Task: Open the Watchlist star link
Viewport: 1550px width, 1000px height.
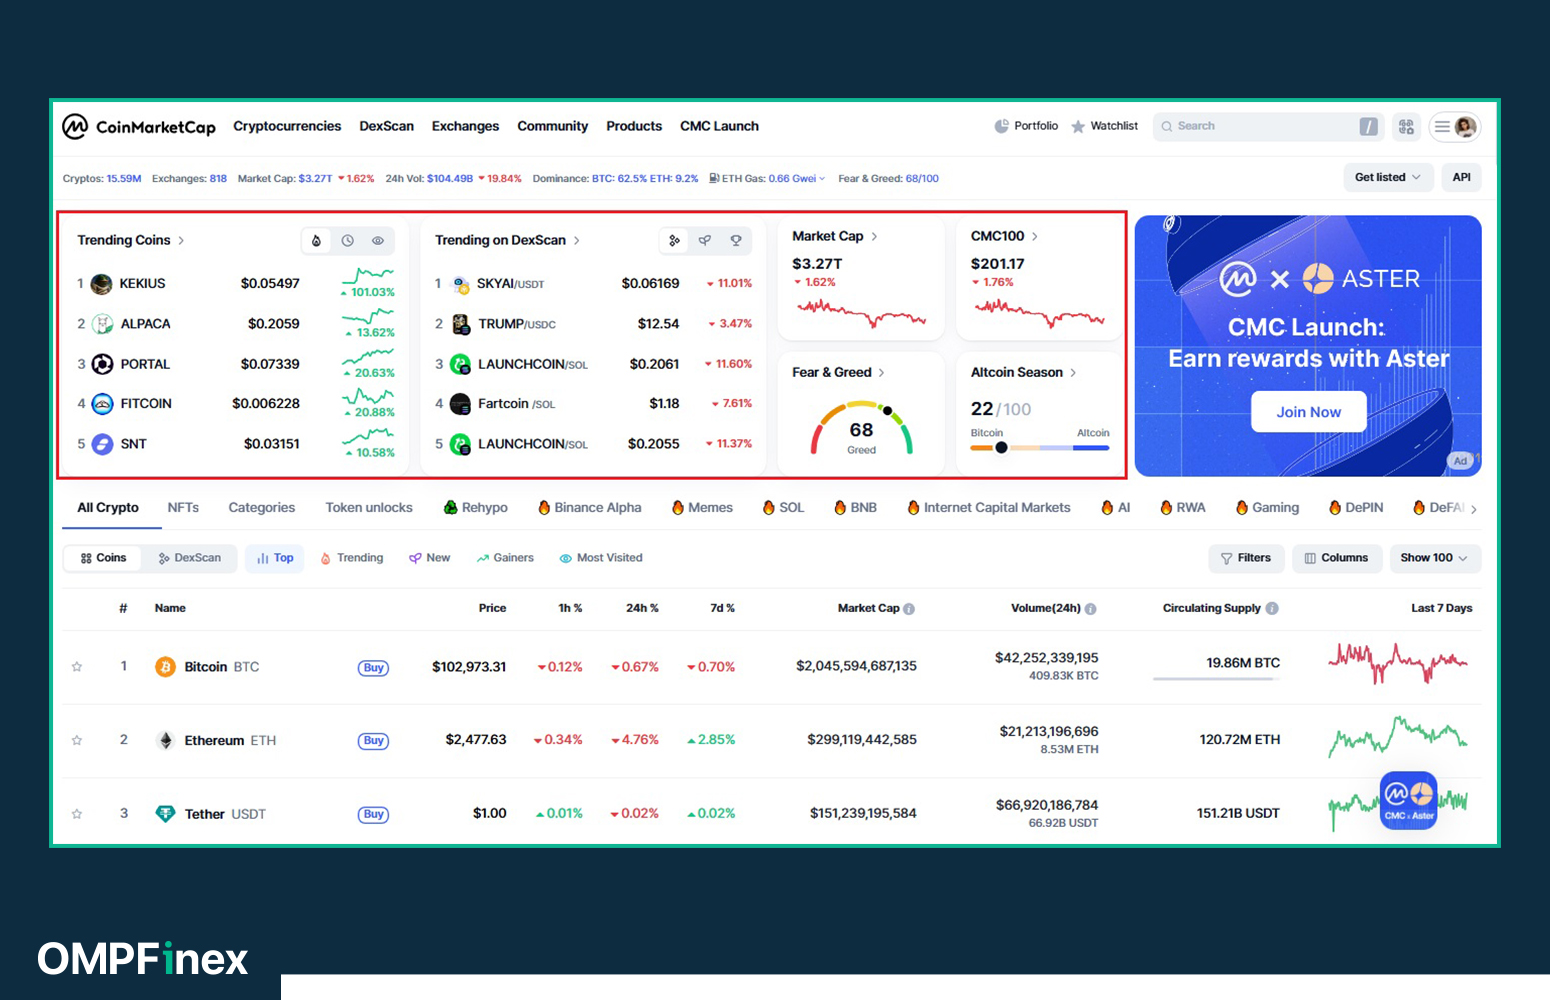Action: click(1104, 126)
